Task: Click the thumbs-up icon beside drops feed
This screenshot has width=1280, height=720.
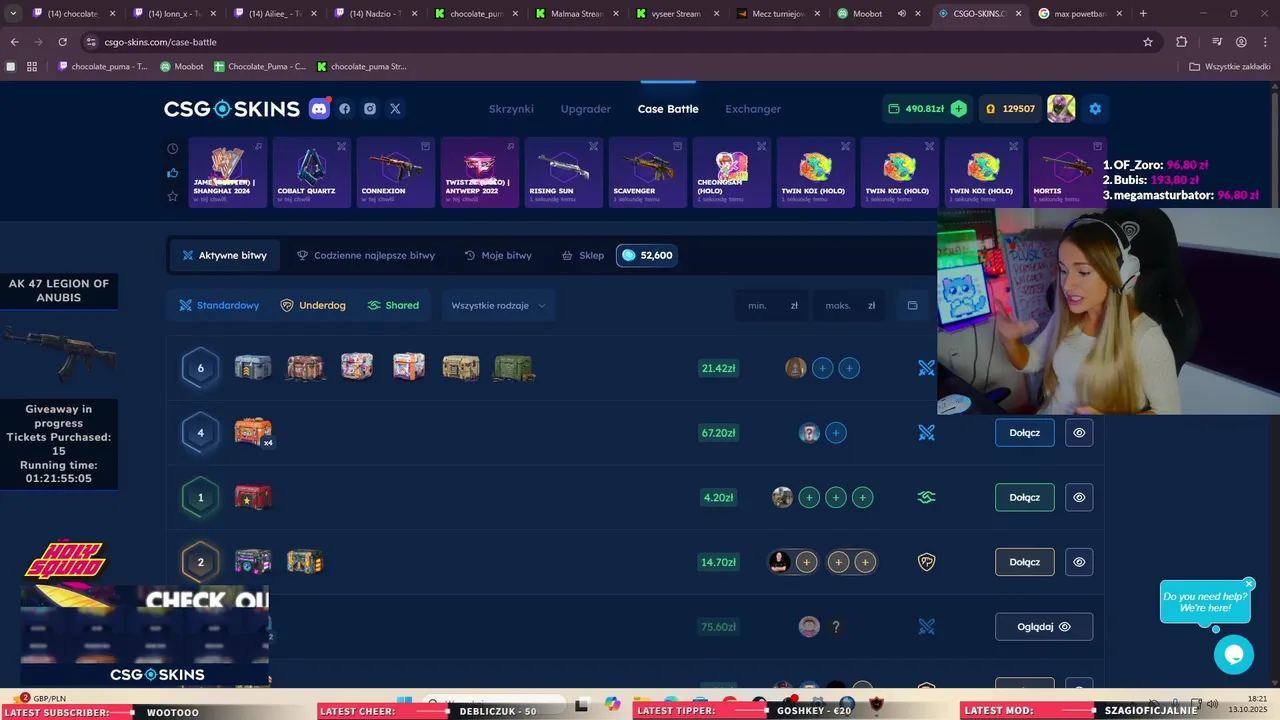Action: [x=172, y=172]
